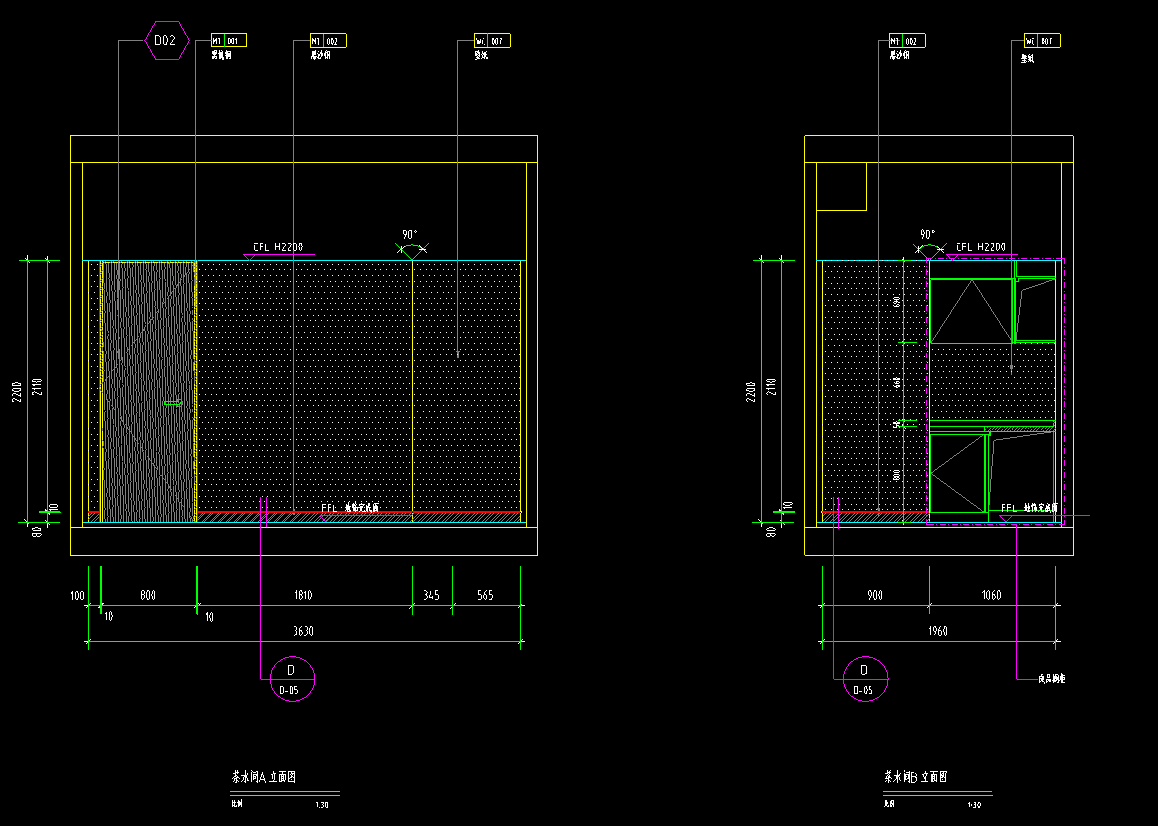Select the right D-05 section callout circle

pyautogui.click(x=865, y=680)
